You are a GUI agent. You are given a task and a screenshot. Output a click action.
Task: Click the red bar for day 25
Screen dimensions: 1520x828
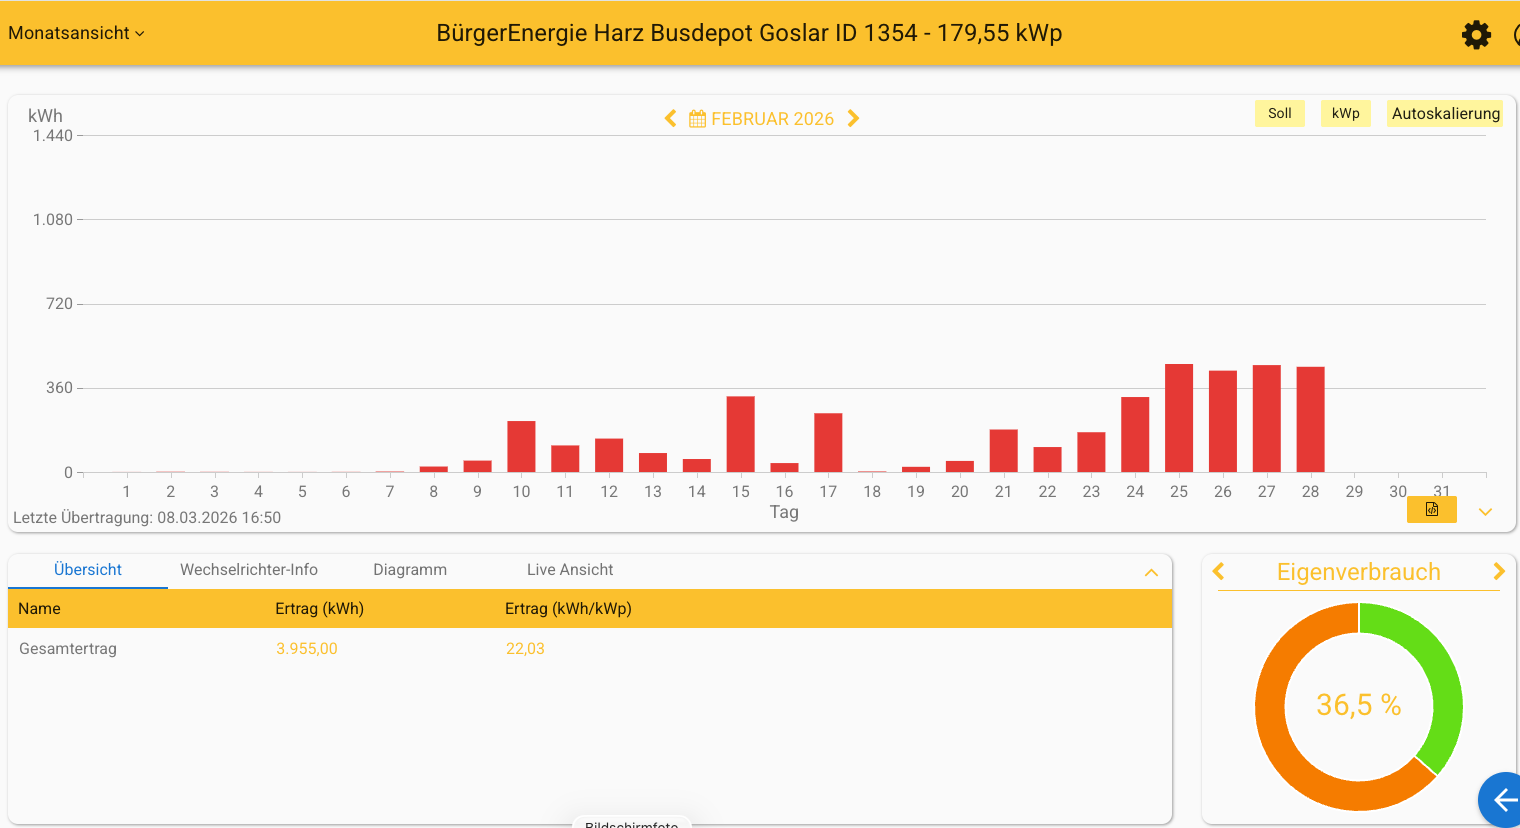click(x=1179, y=418)
